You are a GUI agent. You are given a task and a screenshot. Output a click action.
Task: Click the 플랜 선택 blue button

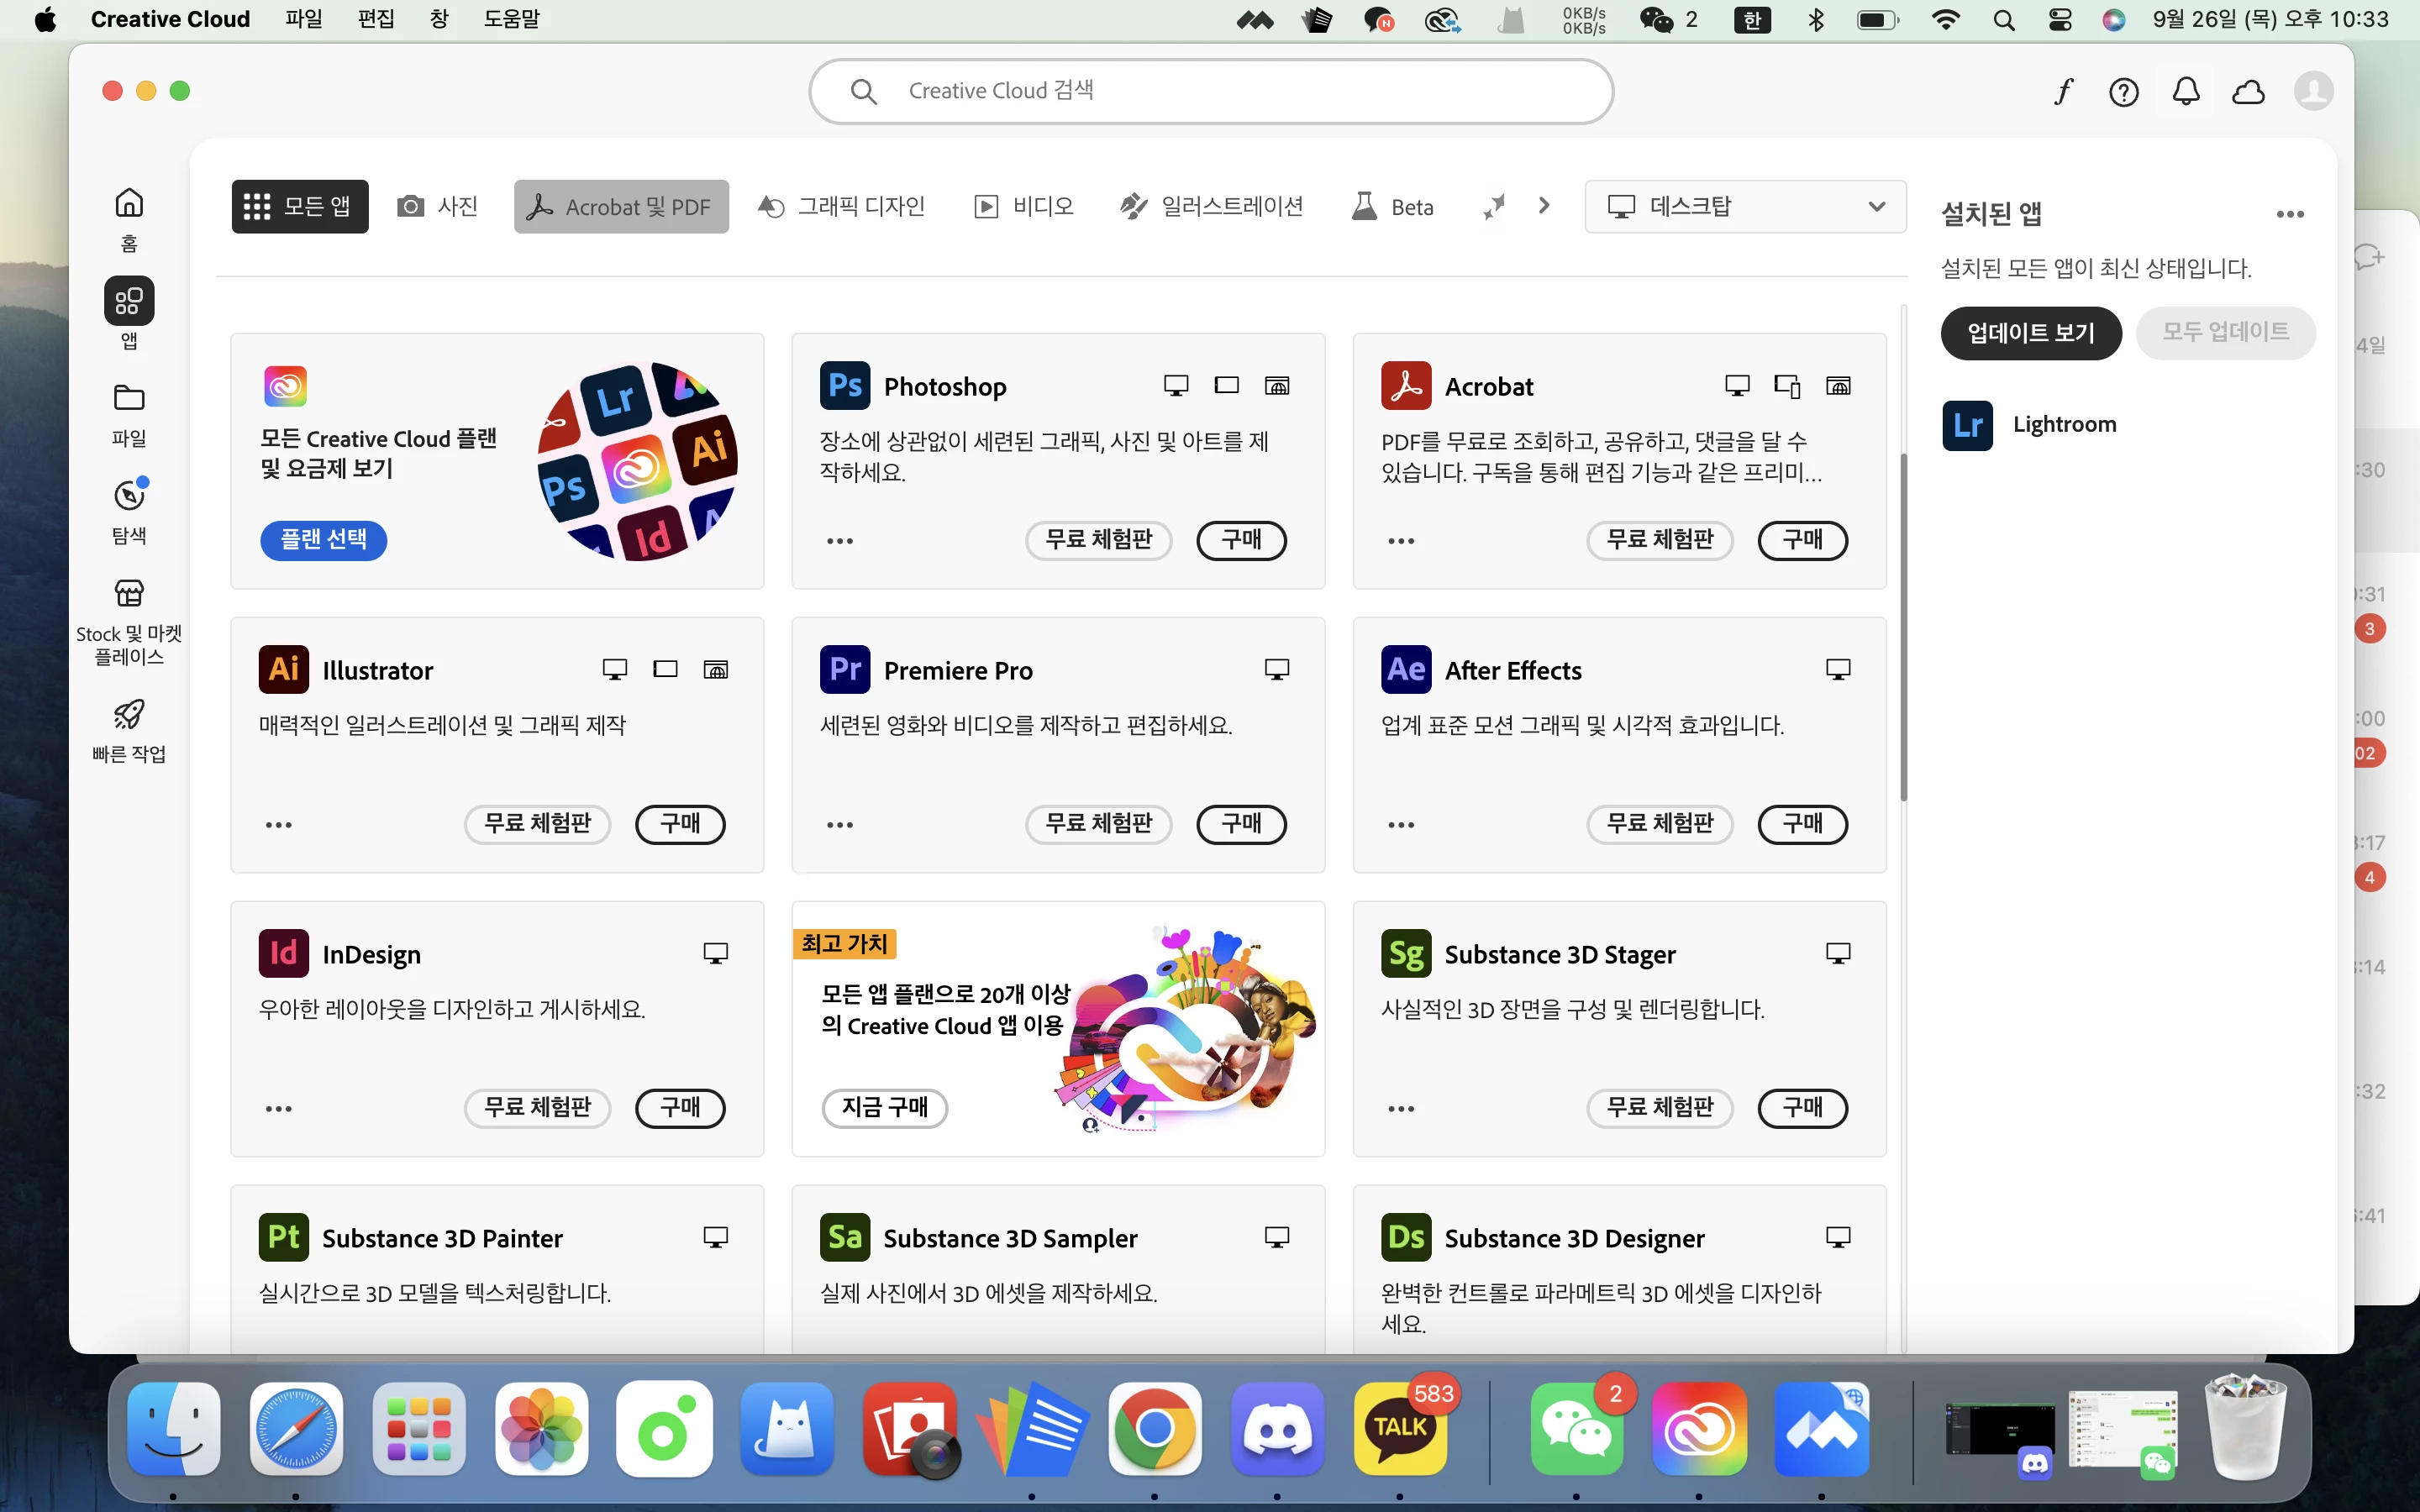coord(323,540)
